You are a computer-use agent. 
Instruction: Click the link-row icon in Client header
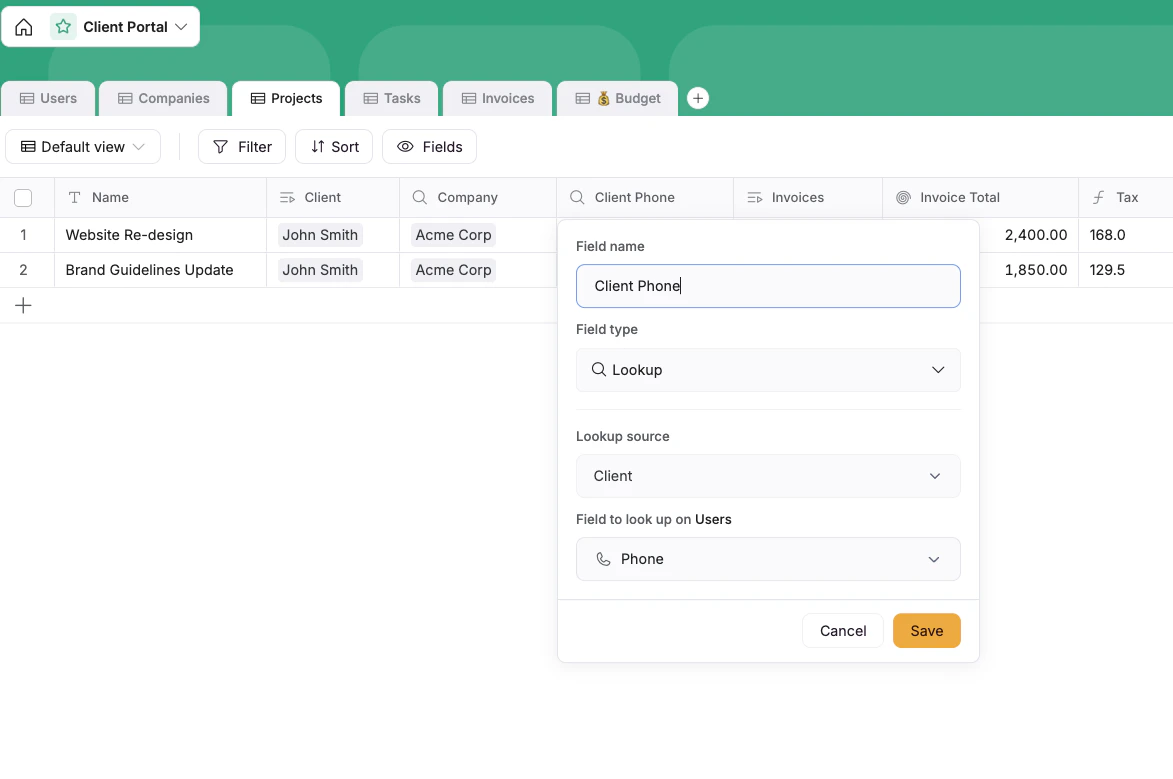pyautogui.click(x=287, y=198)
